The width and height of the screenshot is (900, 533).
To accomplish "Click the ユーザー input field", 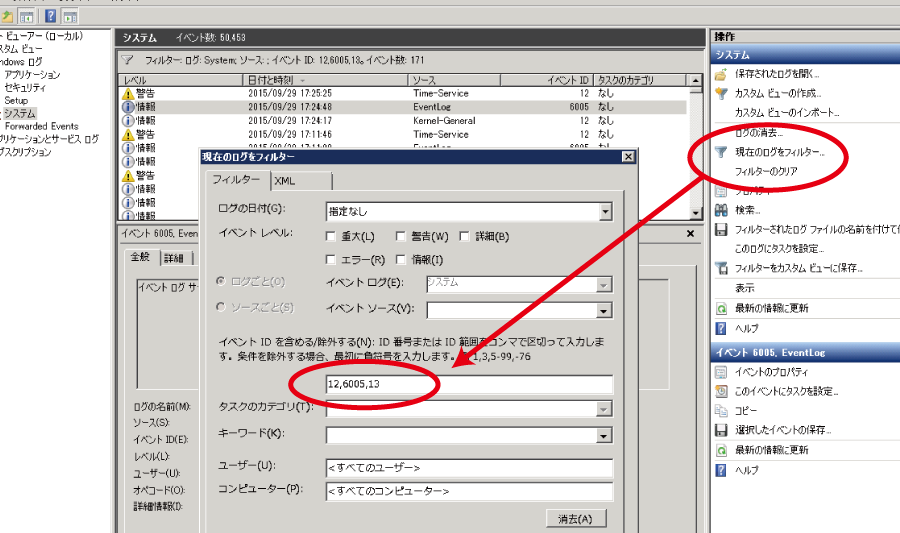I will click(469, 468).
